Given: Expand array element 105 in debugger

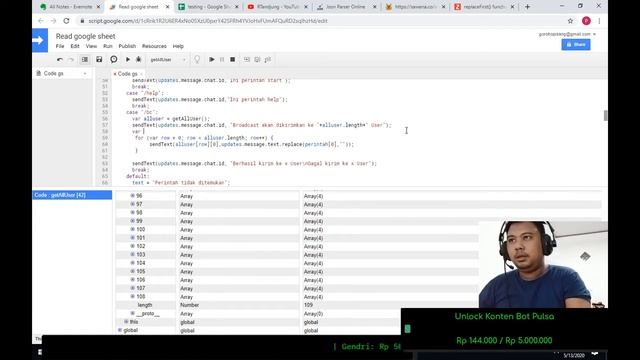Looking at the screenshot, I should pyautogui.click(x=132, y=271).
